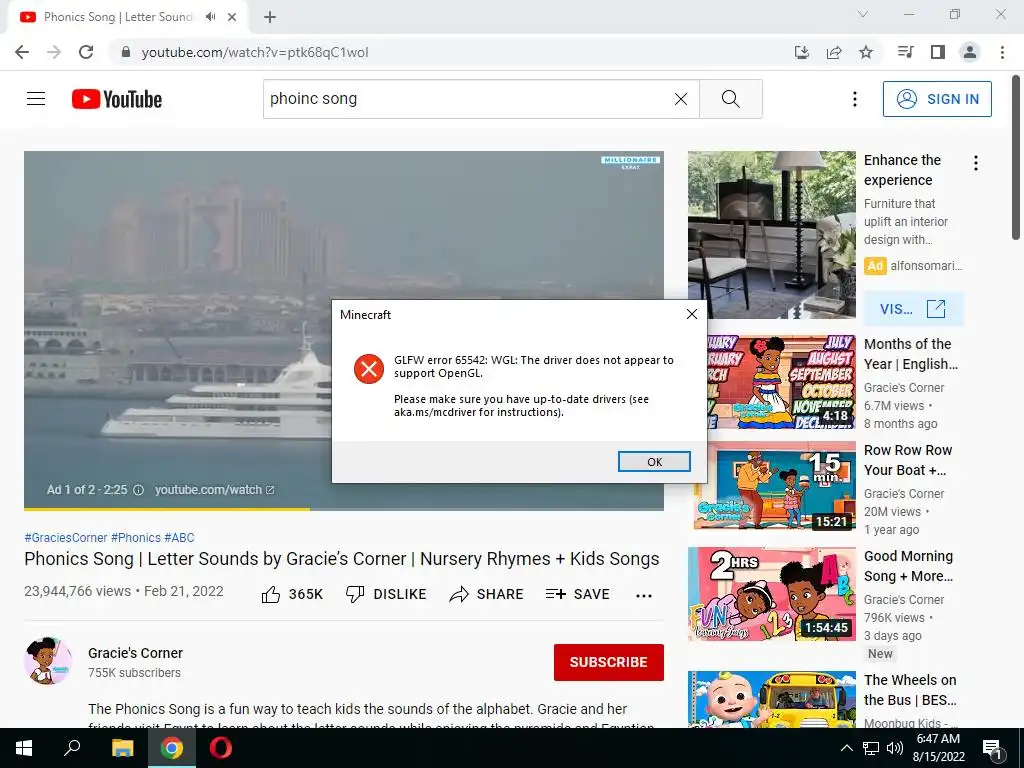Go forward with browser forward arrow
This screenshot has height=768, width=1024.
(54, 52)
